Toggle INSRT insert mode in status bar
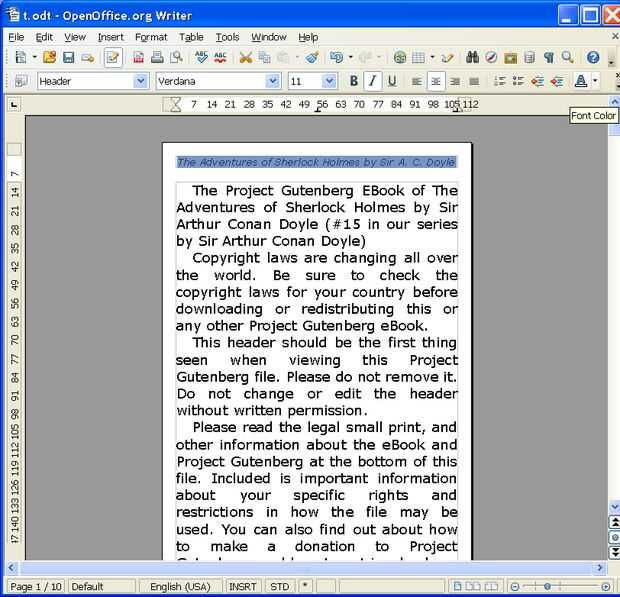The height and width of the screenshot is (597, 620). click(243, 586)
